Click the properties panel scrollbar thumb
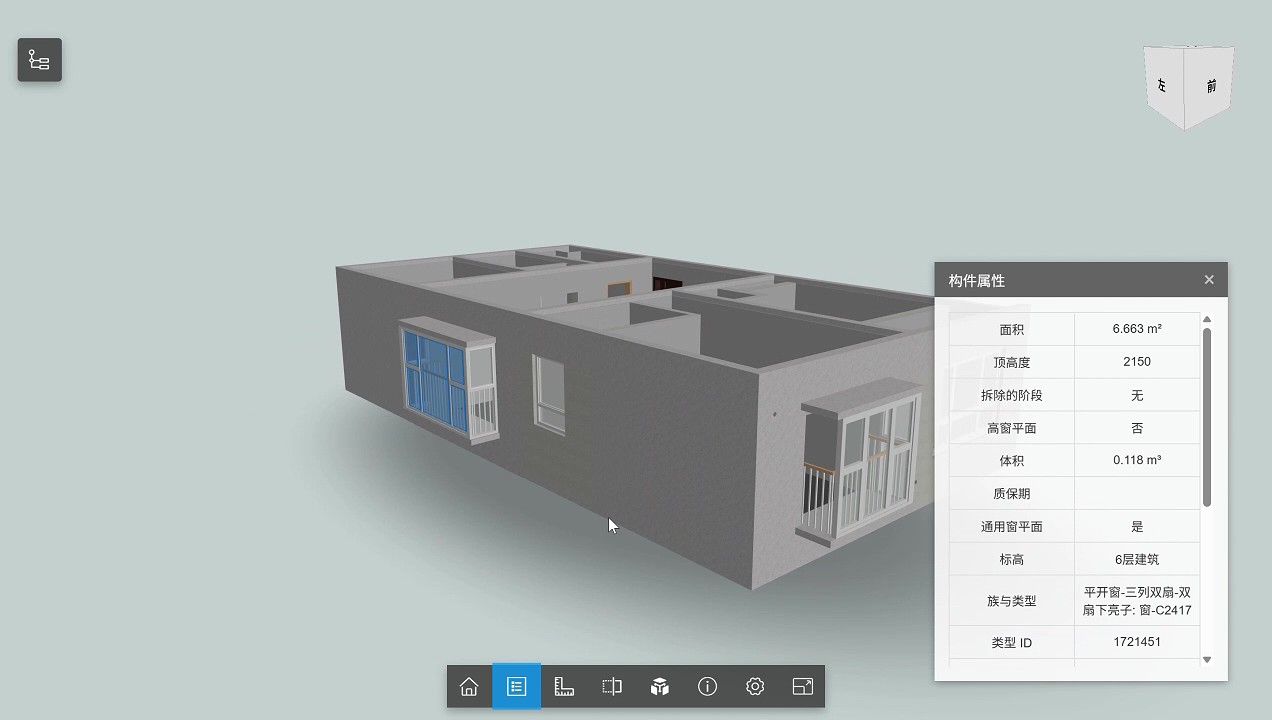The width and height of the screenshot is (1272, 720). point(1207,417)
